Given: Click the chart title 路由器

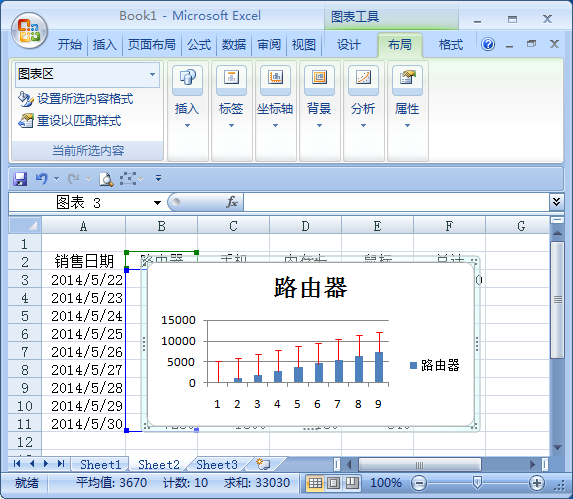Looking at the screenshot, I should 310,287.
